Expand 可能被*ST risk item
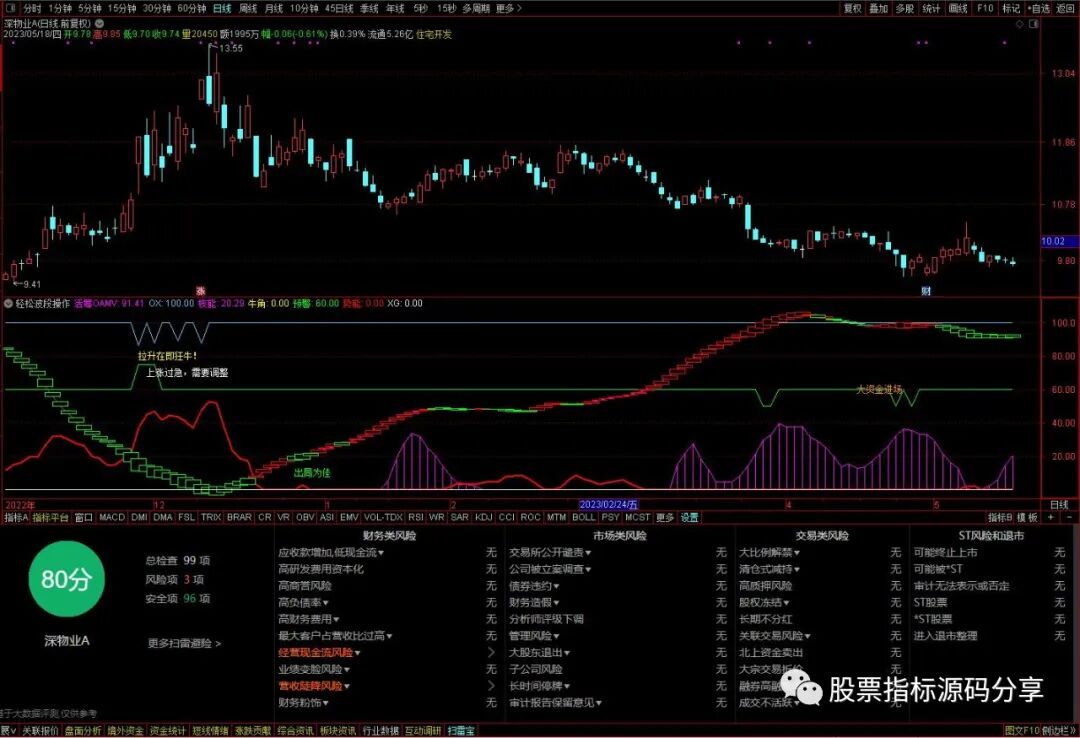This screenshot has width=1080, height=738. click(x=938, y=569)
